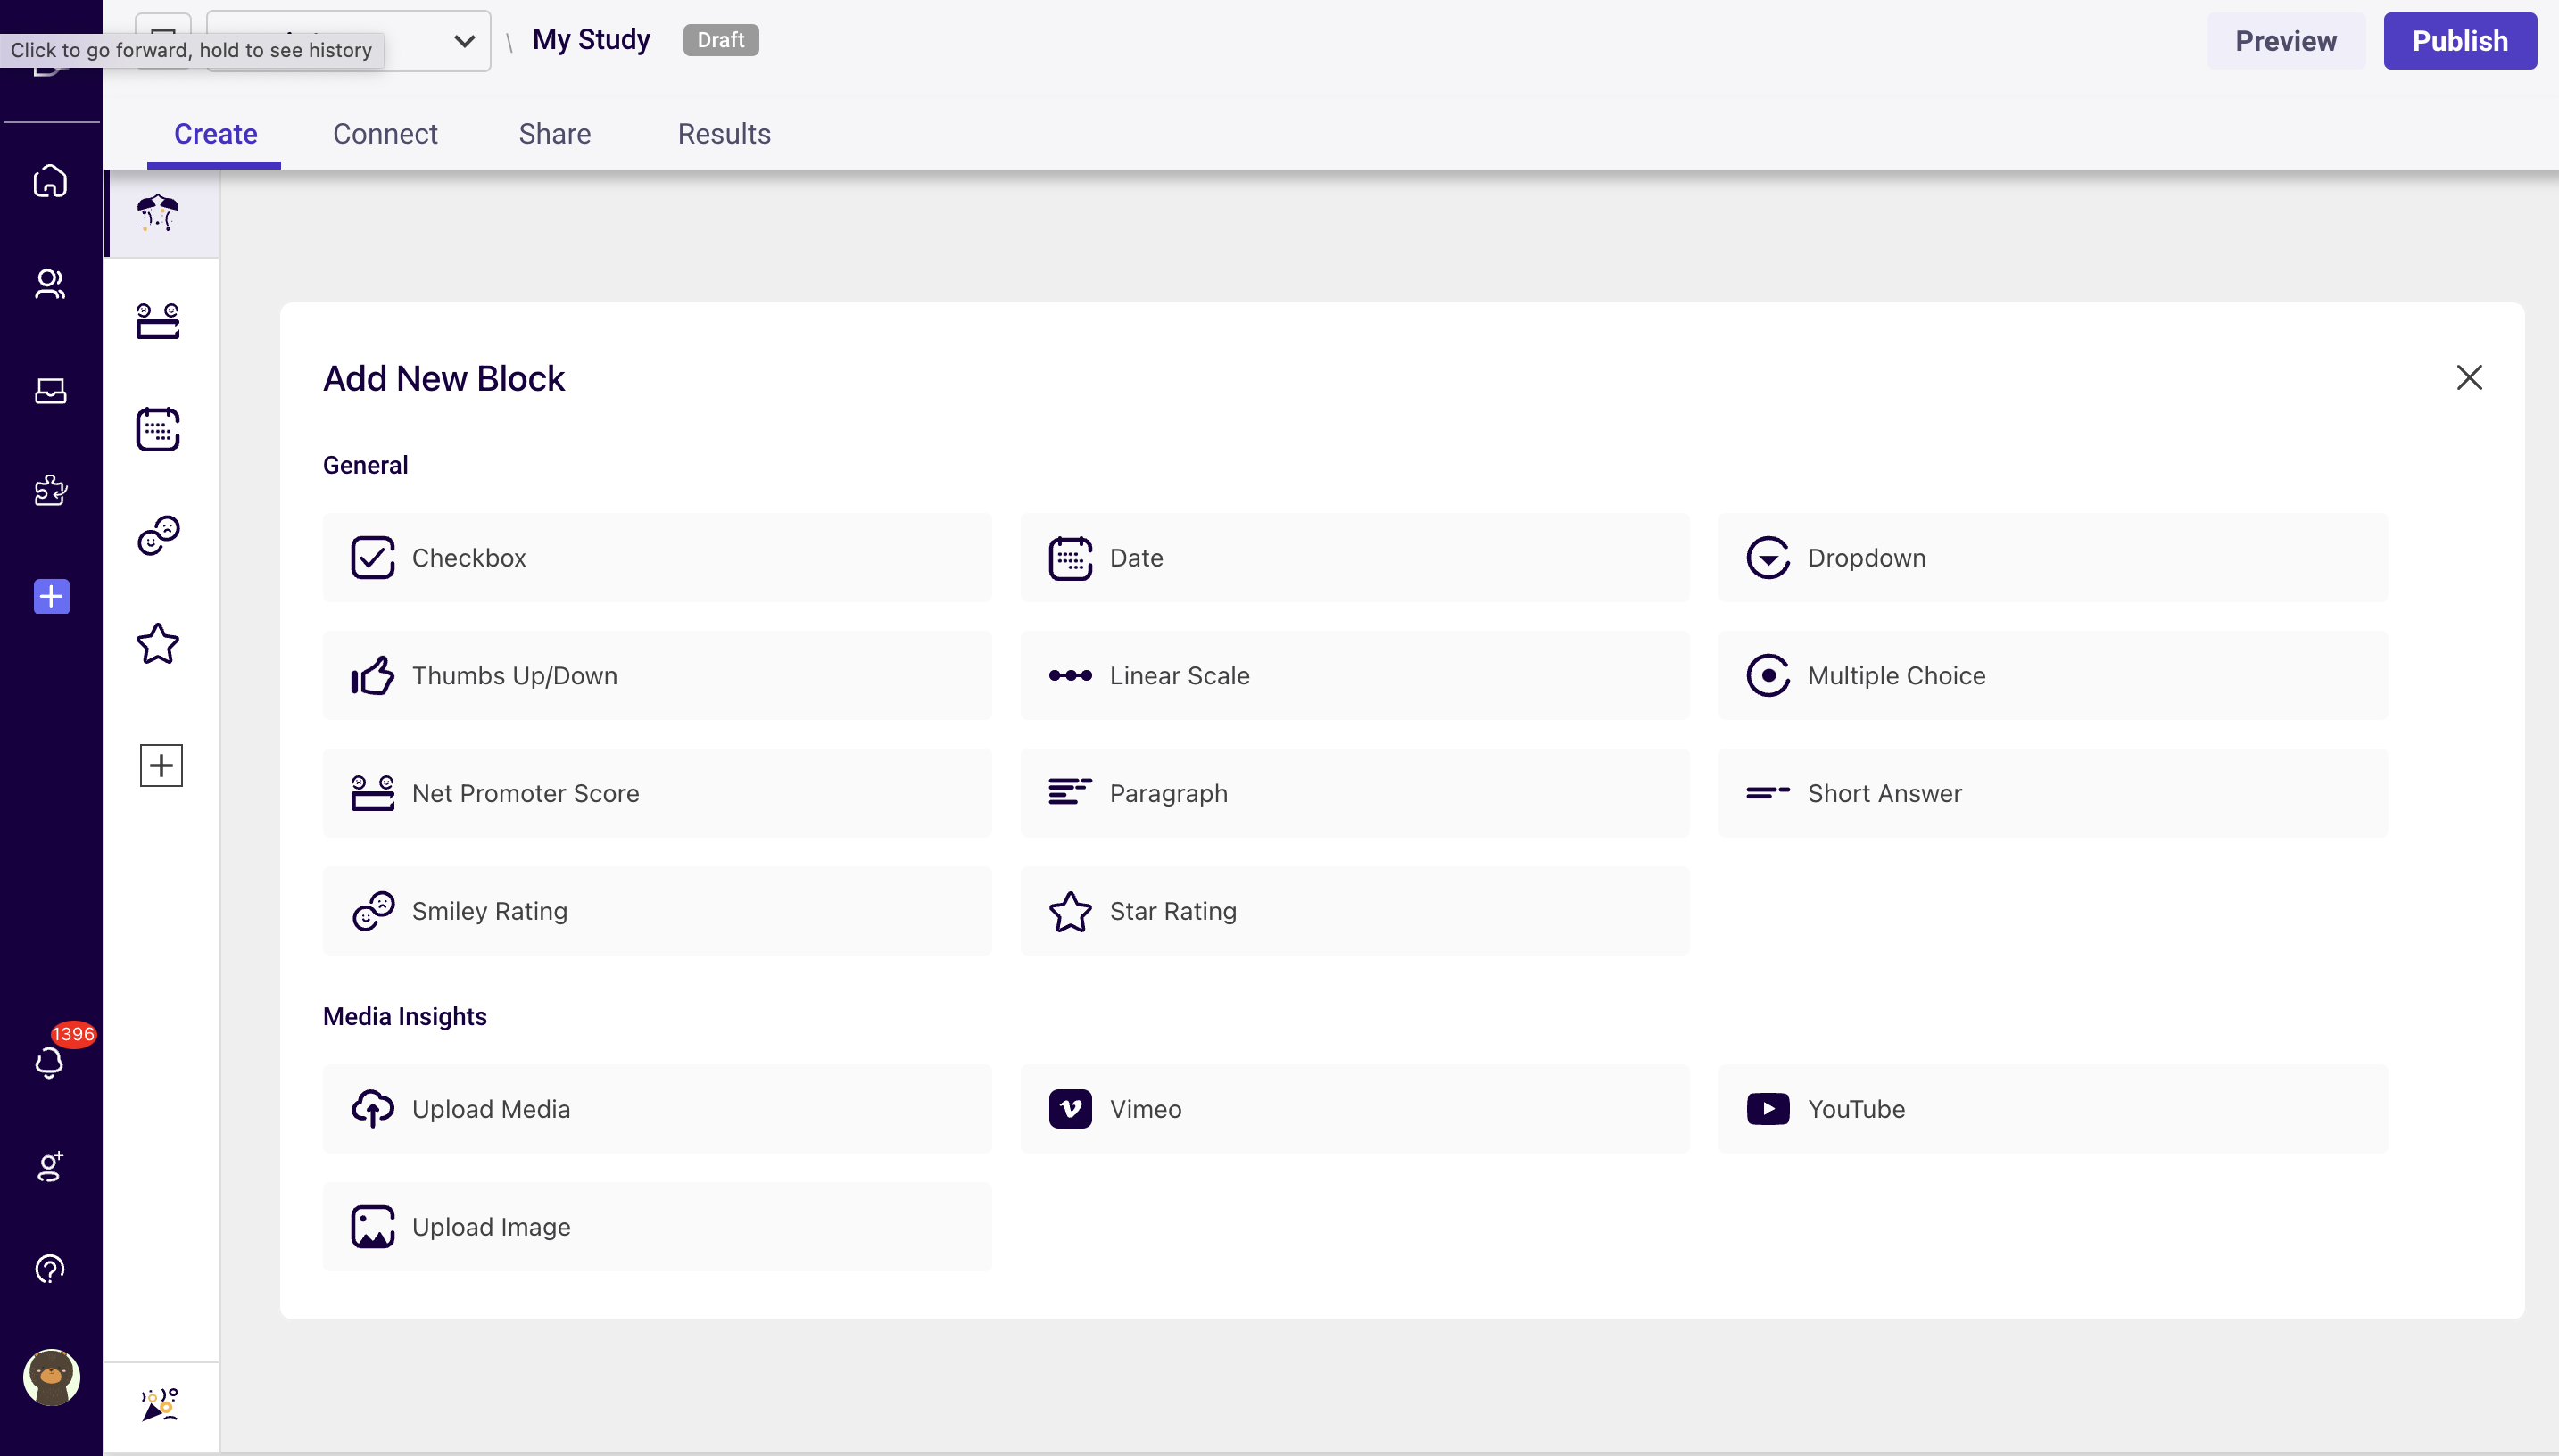The width and height of the screenshot is (2559, 1456).
Task: Open the Home icon in the dark sidebar
Action: (50, 181)
